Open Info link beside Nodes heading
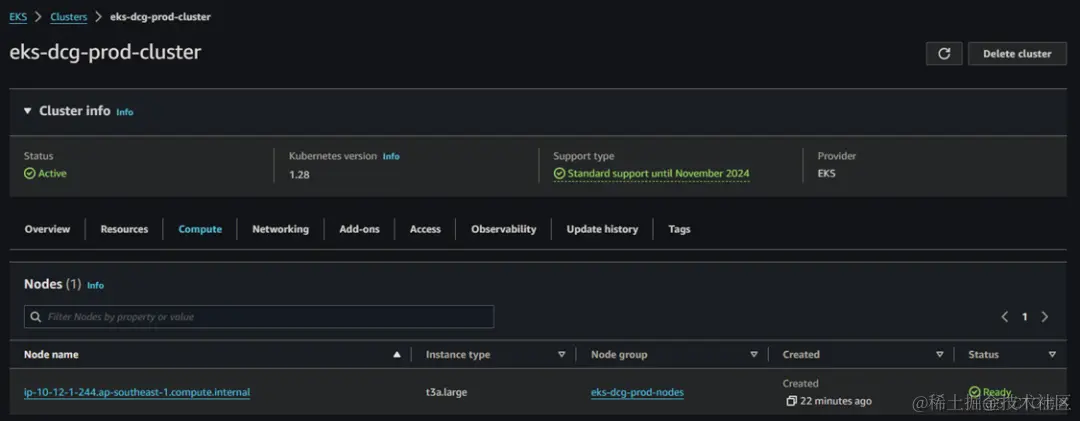1080x421 pixels. 96,285
